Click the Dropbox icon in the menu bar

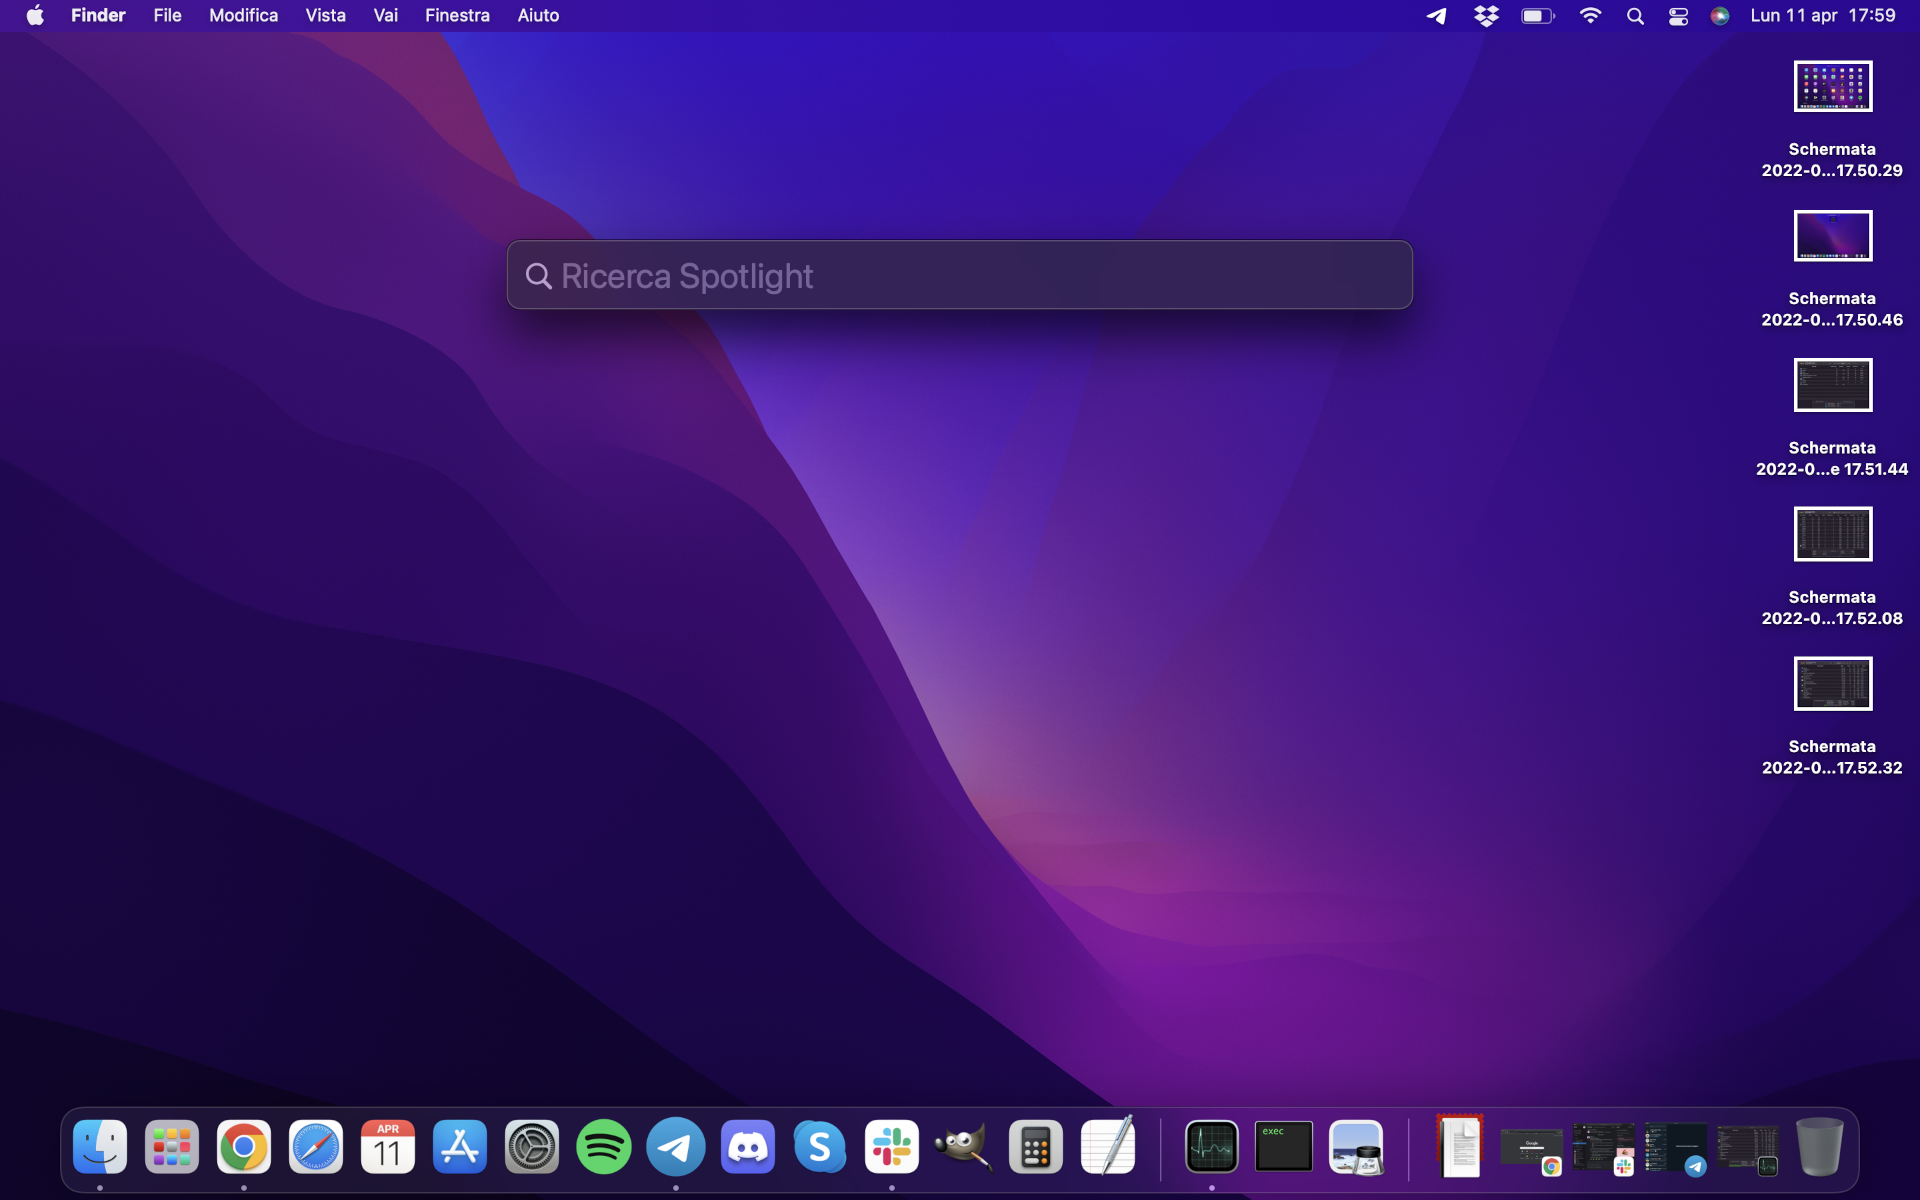(1486, 15)
